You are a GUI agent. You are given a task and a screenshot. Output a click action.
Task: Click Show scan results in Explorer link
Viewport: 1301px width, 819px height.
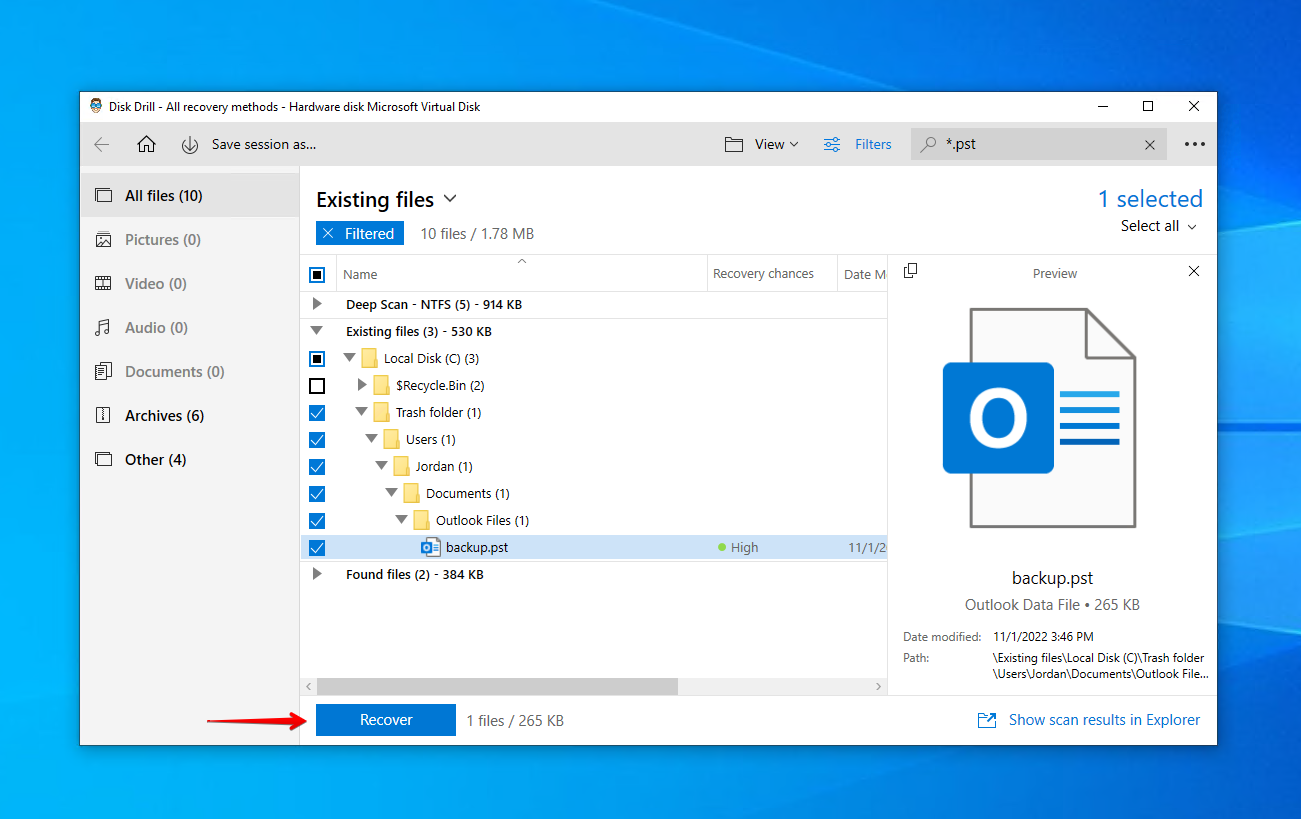[1104, 720]
